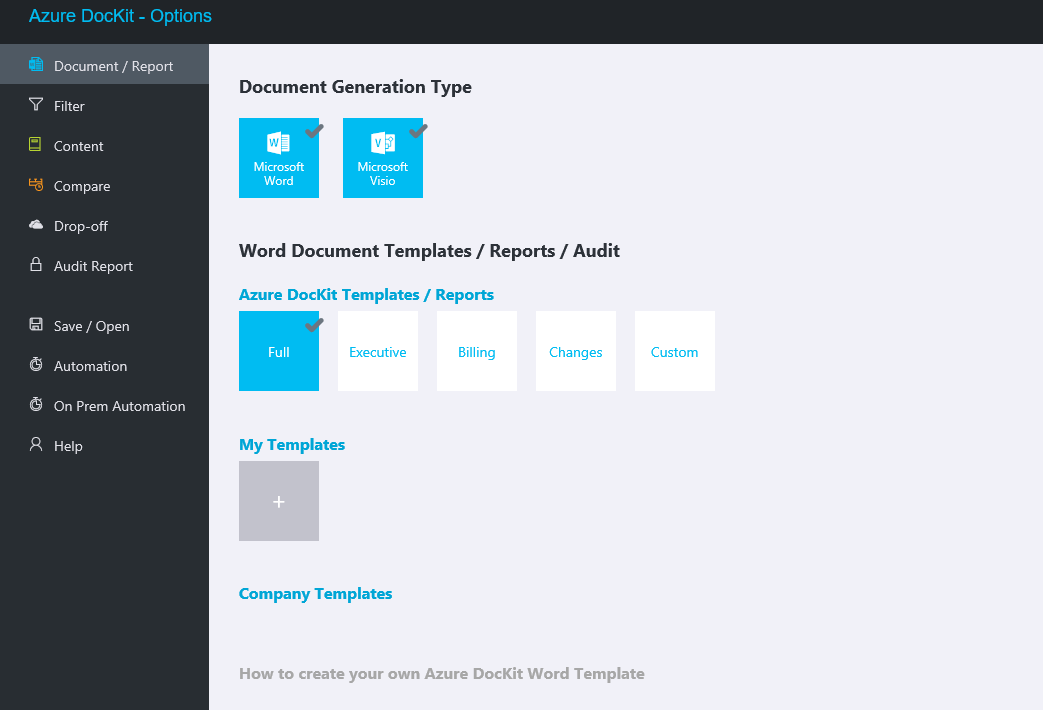Click the My Templates heading

pos(292,444)
